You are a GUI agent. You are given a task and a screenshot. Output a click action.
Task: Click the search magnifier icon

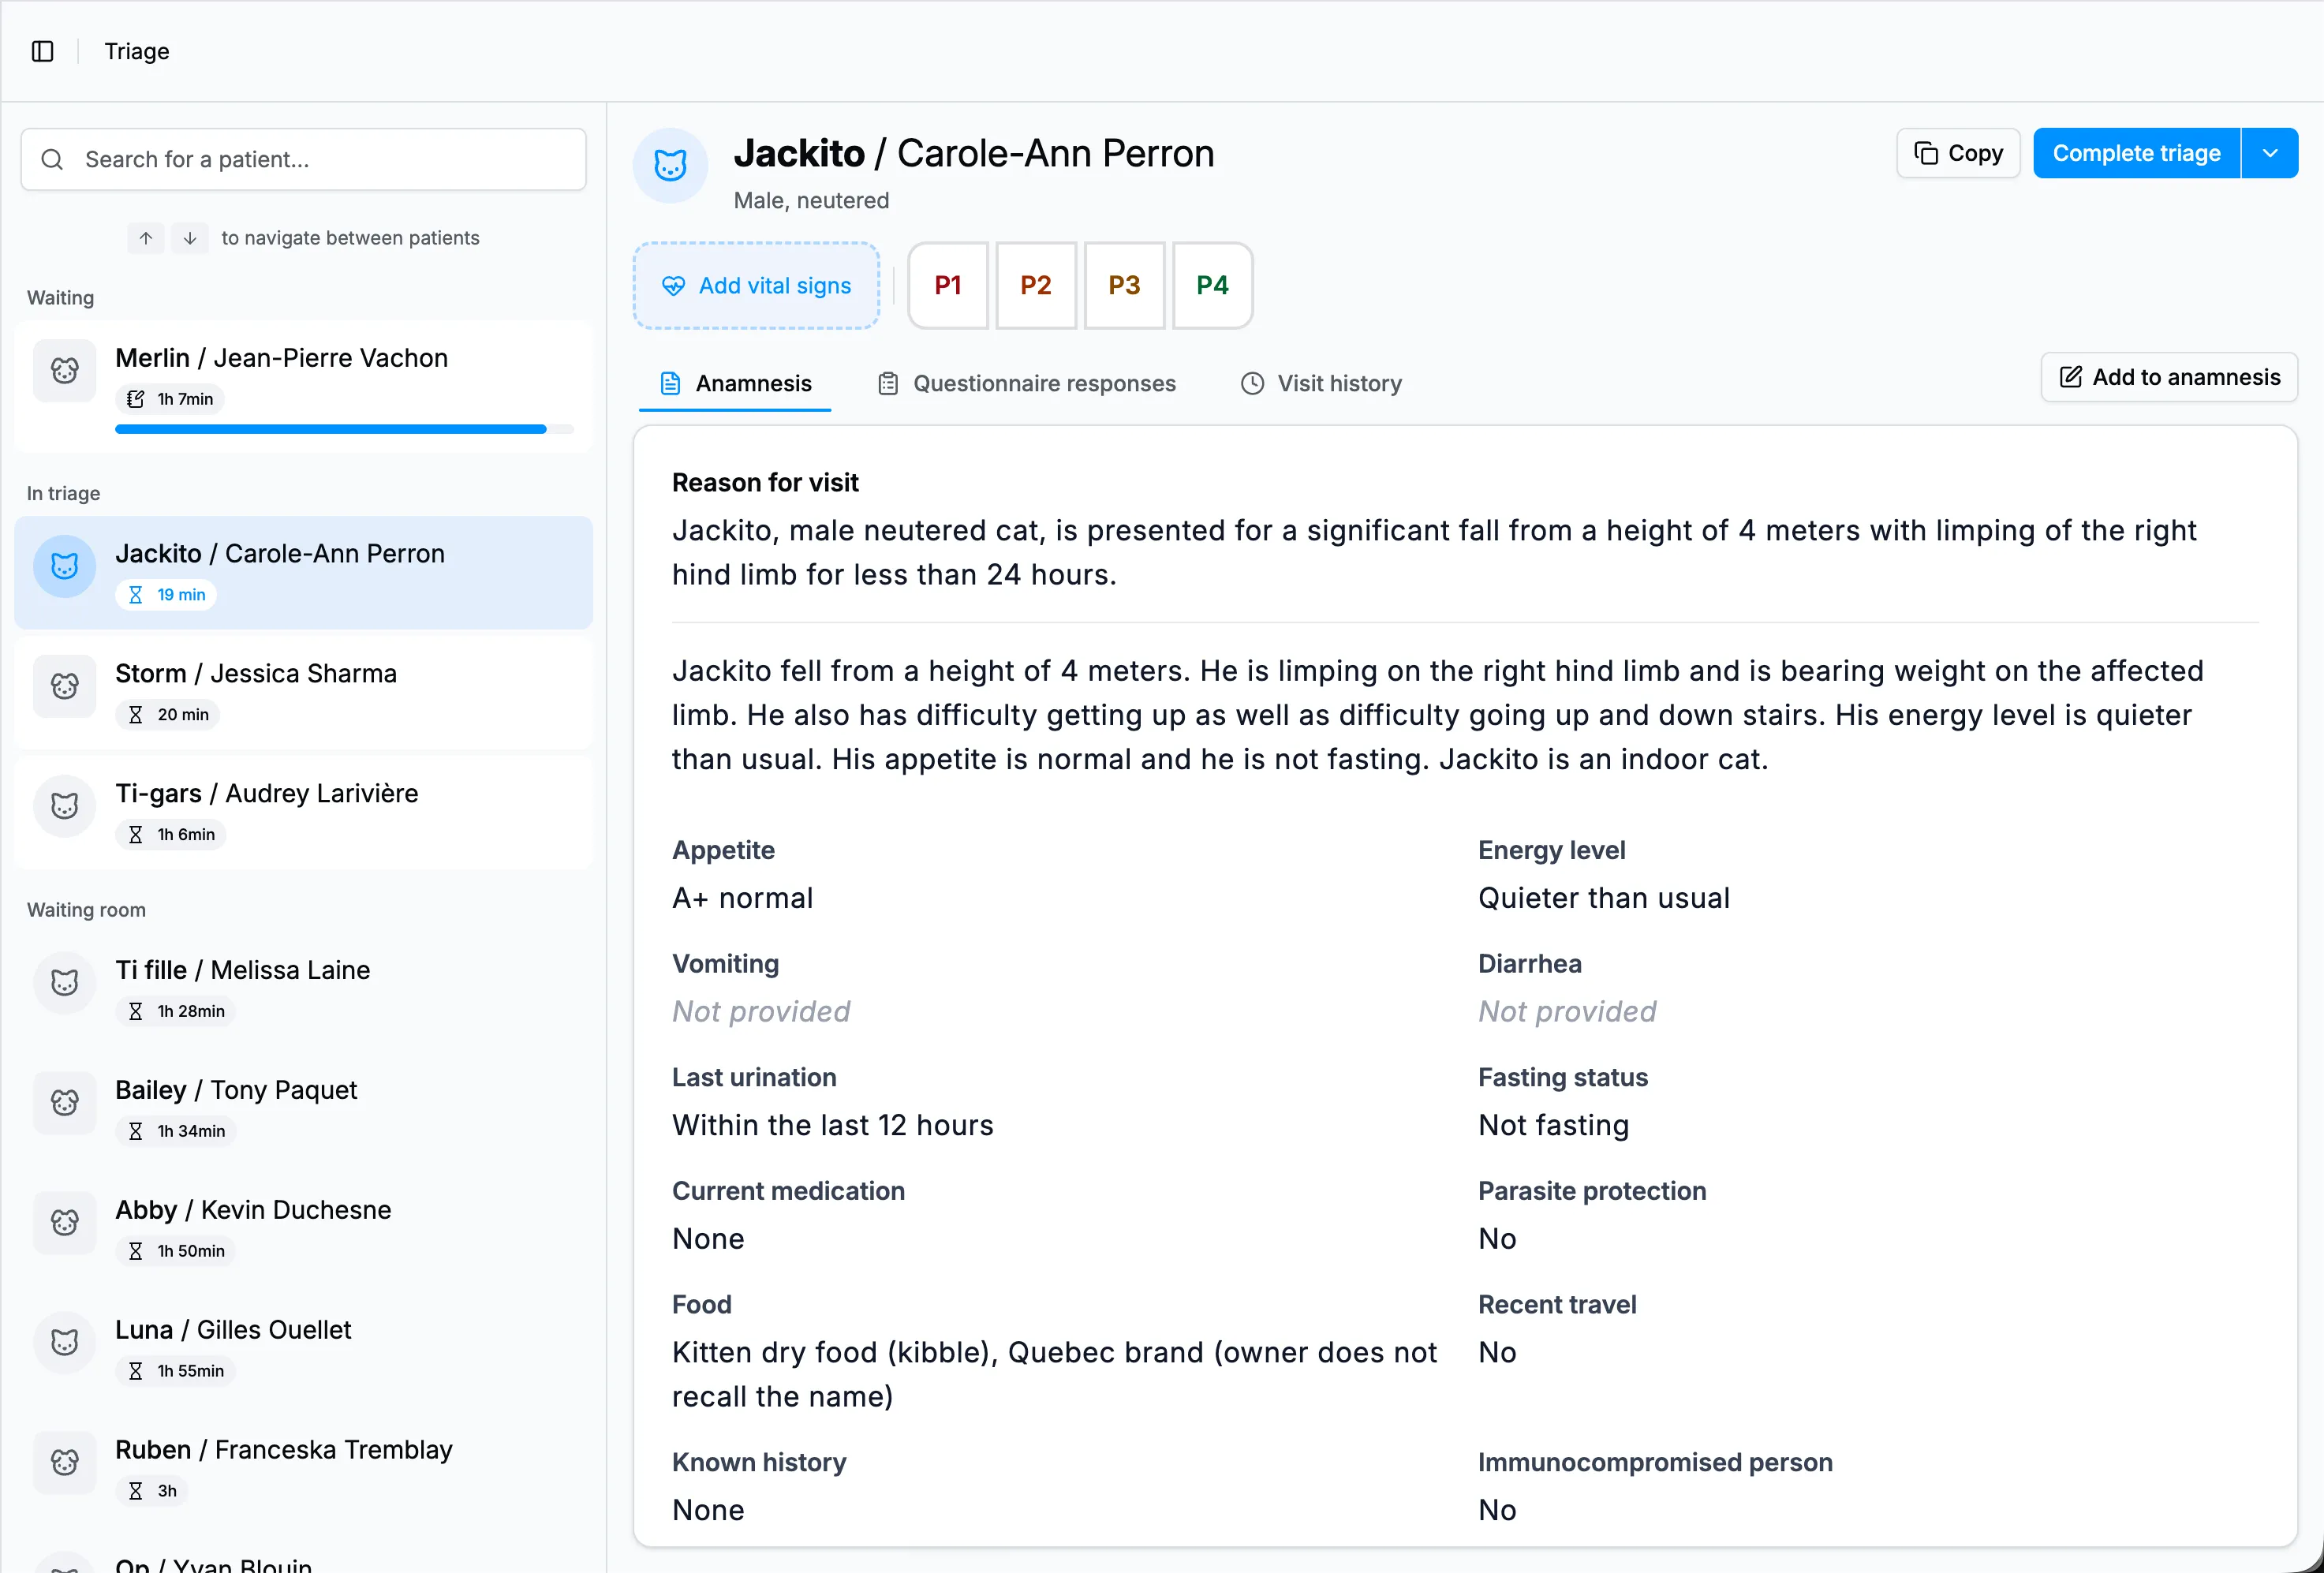coord(52,159)
